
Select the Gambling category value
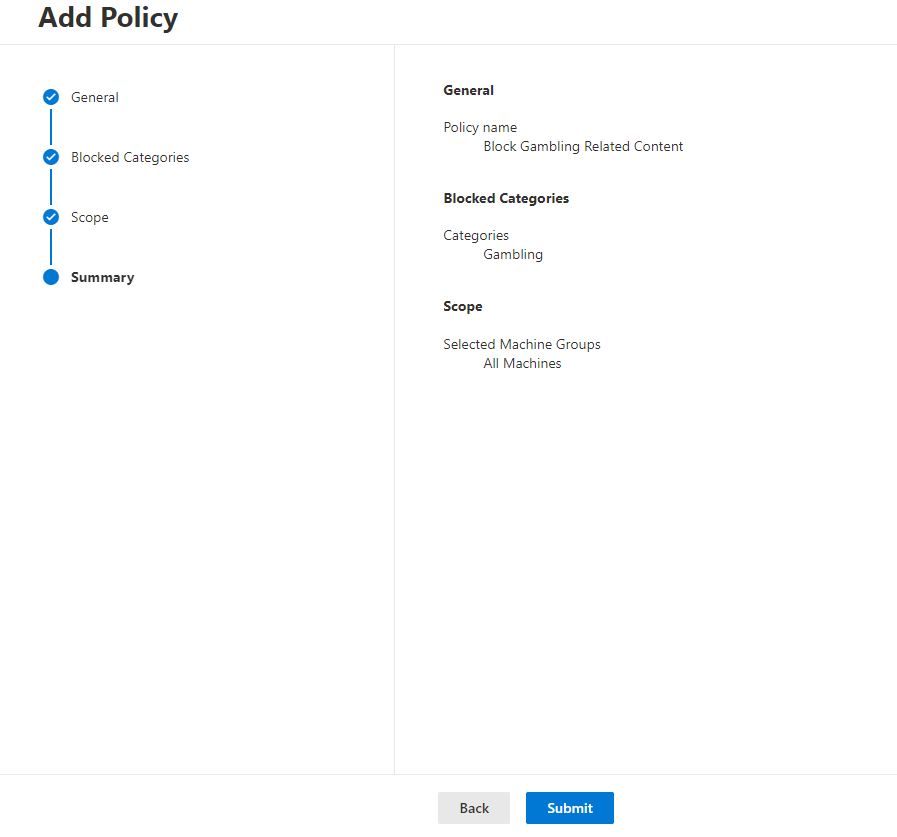click(512, 254)
